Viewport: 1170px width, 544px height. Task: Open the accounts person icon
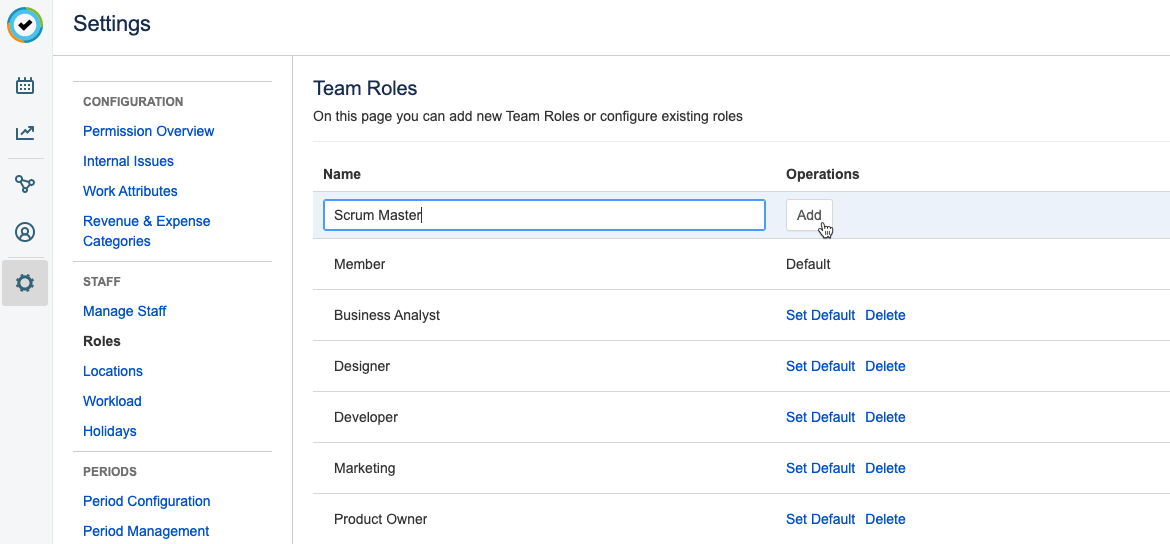click(x=25, y=233)
